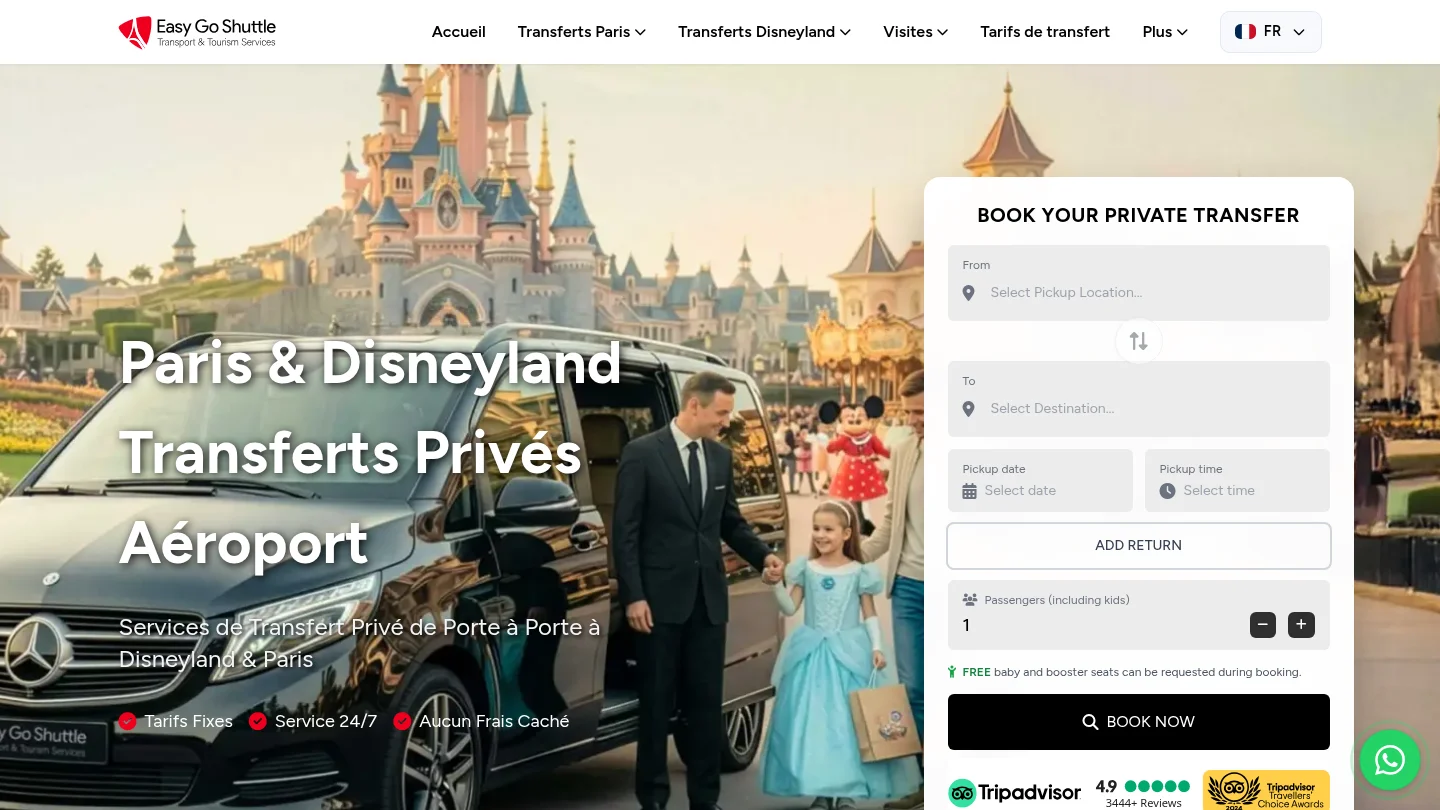The width and height of the screenshot is (1440, 810).
Task: Click the 'Aucun Frais Caché' text
Action: pos(494,721)
